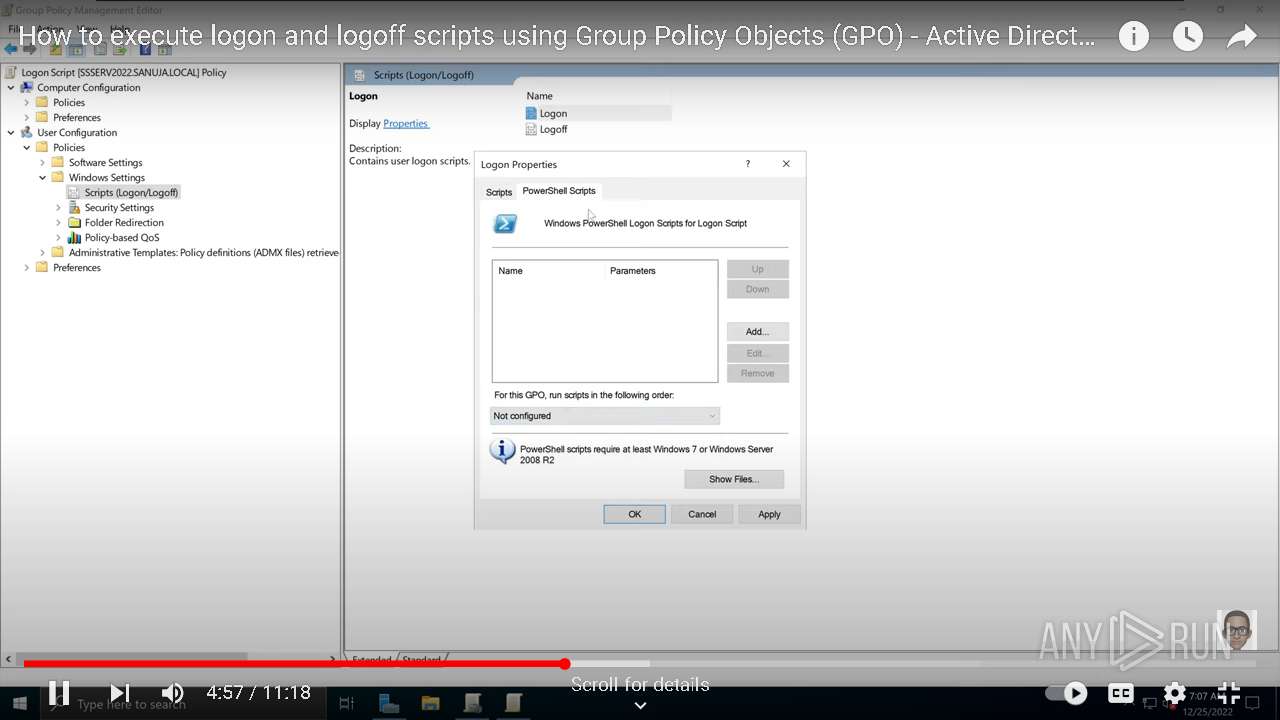
Task: Click the Computer Configuration icon
Action: (27, 87)
